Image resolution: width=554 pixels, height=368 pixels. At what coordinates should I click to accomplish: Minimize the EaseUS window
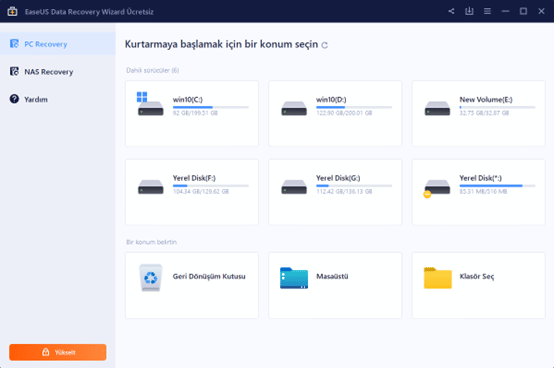[x=505, y=11]
